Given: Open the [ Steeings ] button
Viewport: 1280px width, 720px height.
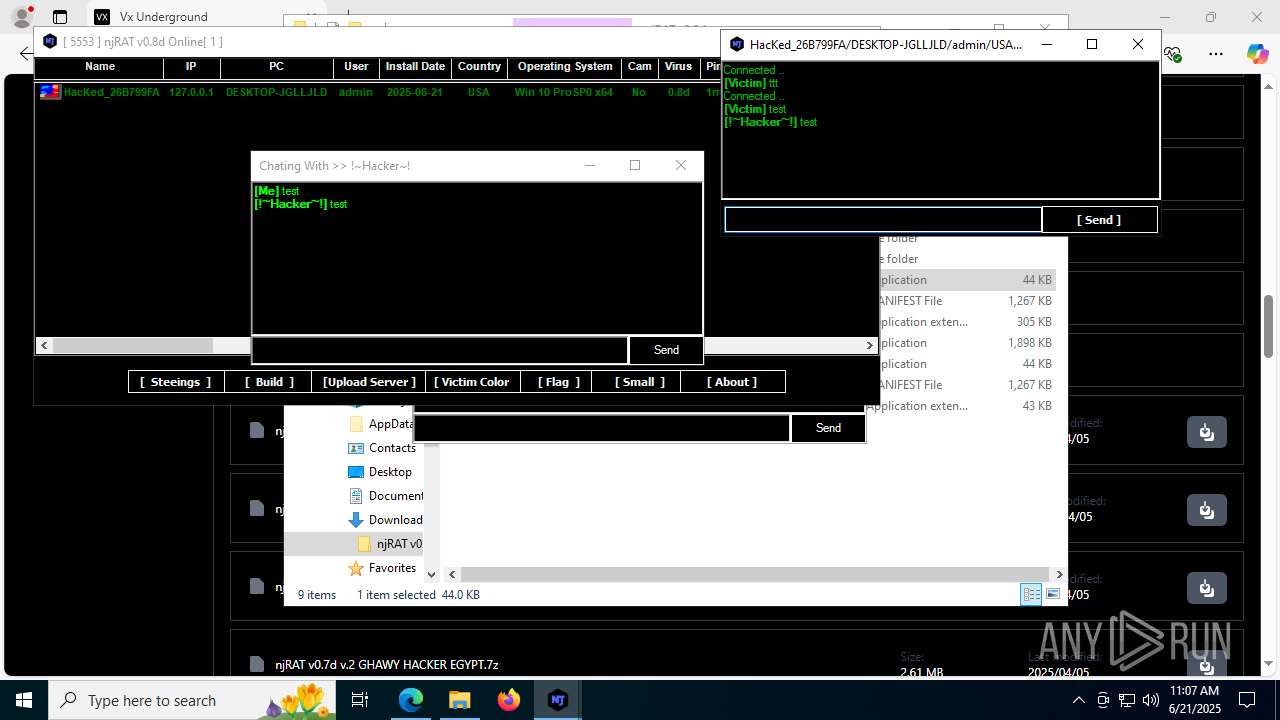Looking at the screenshot, I should [175, 382].
